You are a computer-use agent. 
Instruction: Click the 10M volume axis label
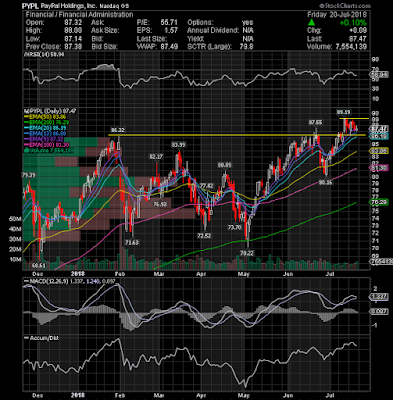tap(16, 259)
